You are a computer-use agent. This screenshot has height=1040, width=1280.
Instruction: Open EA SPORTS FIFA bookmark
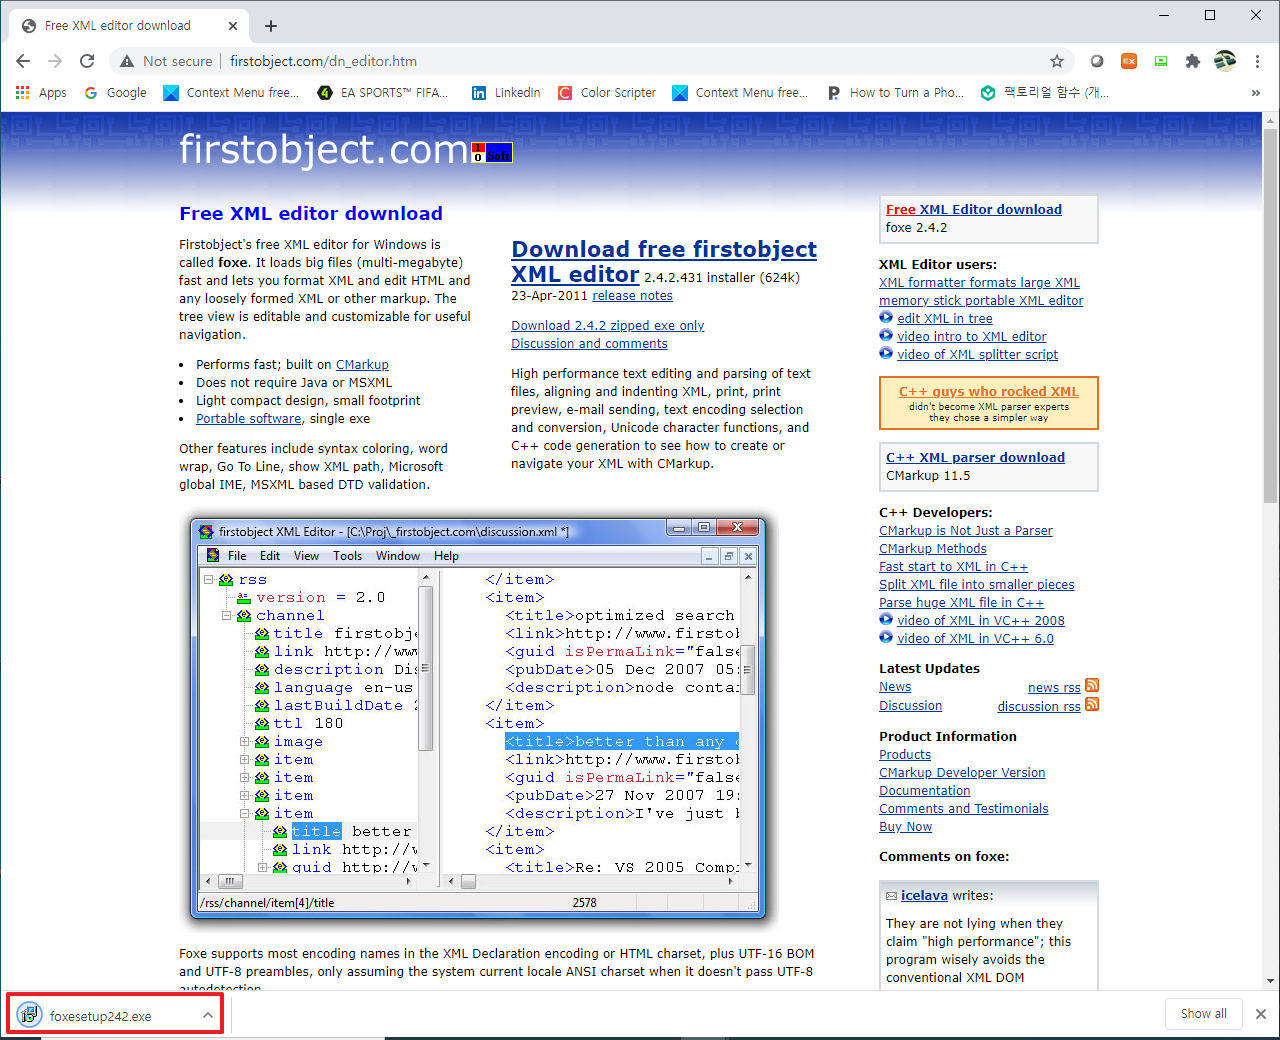pyautogui.click(x=383, y=93)
